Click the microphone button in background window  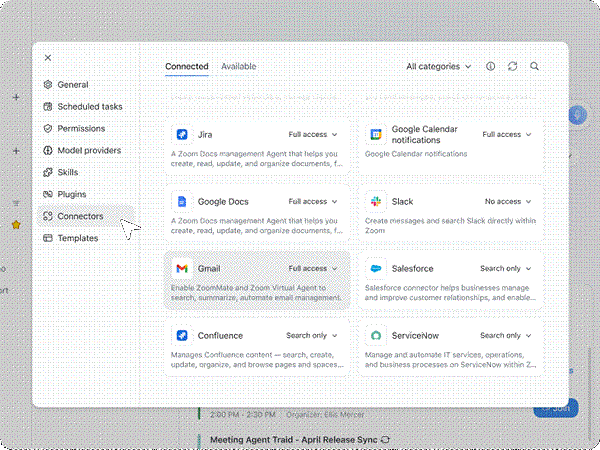tap(577, 115)
